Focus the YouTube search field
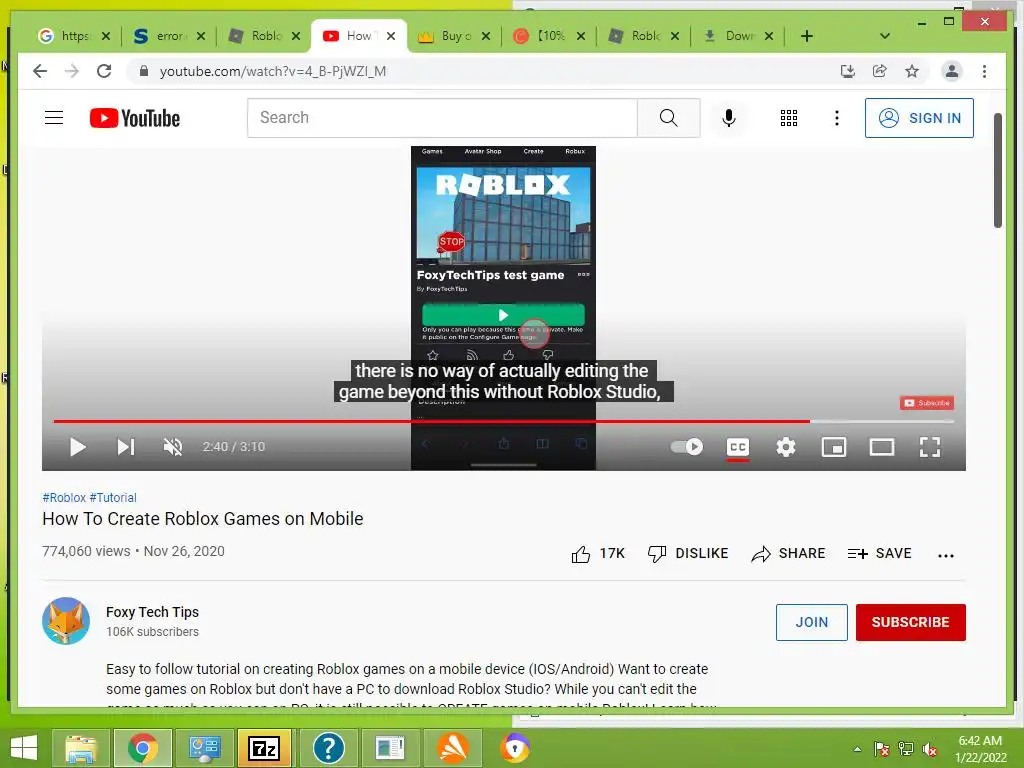1024x768 pixels. tap(442, 118)
